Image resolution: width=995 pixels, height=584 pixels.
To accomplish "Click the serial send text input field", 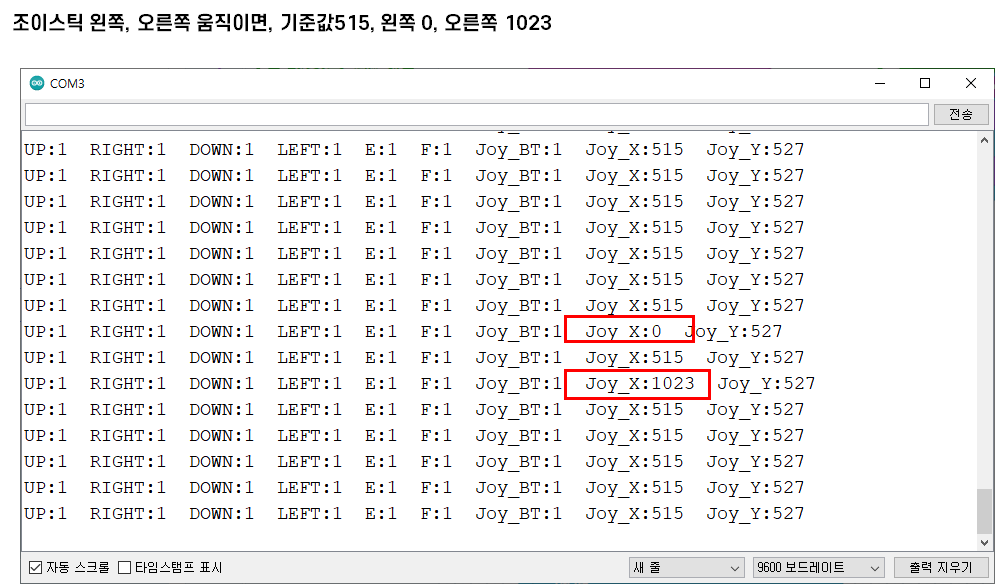I will 477,114.
